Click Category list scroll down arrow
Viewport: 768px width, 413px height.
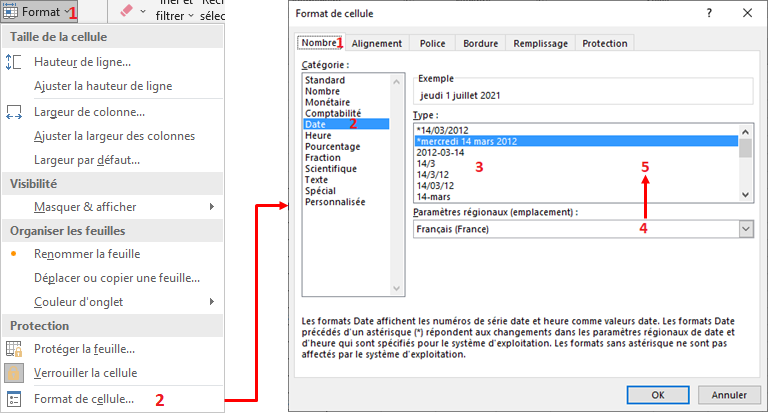pos(397,289)
